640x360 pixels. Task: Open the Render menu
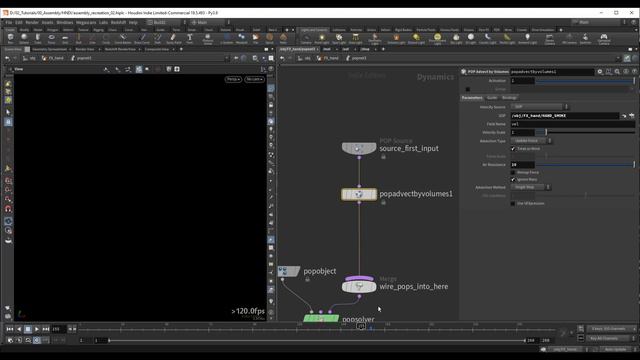tap(32, 22)
